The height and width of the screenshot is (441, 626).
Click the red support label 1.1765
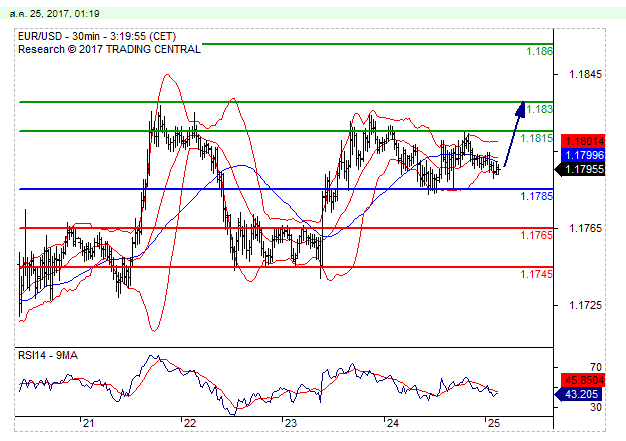coord(537,235)
